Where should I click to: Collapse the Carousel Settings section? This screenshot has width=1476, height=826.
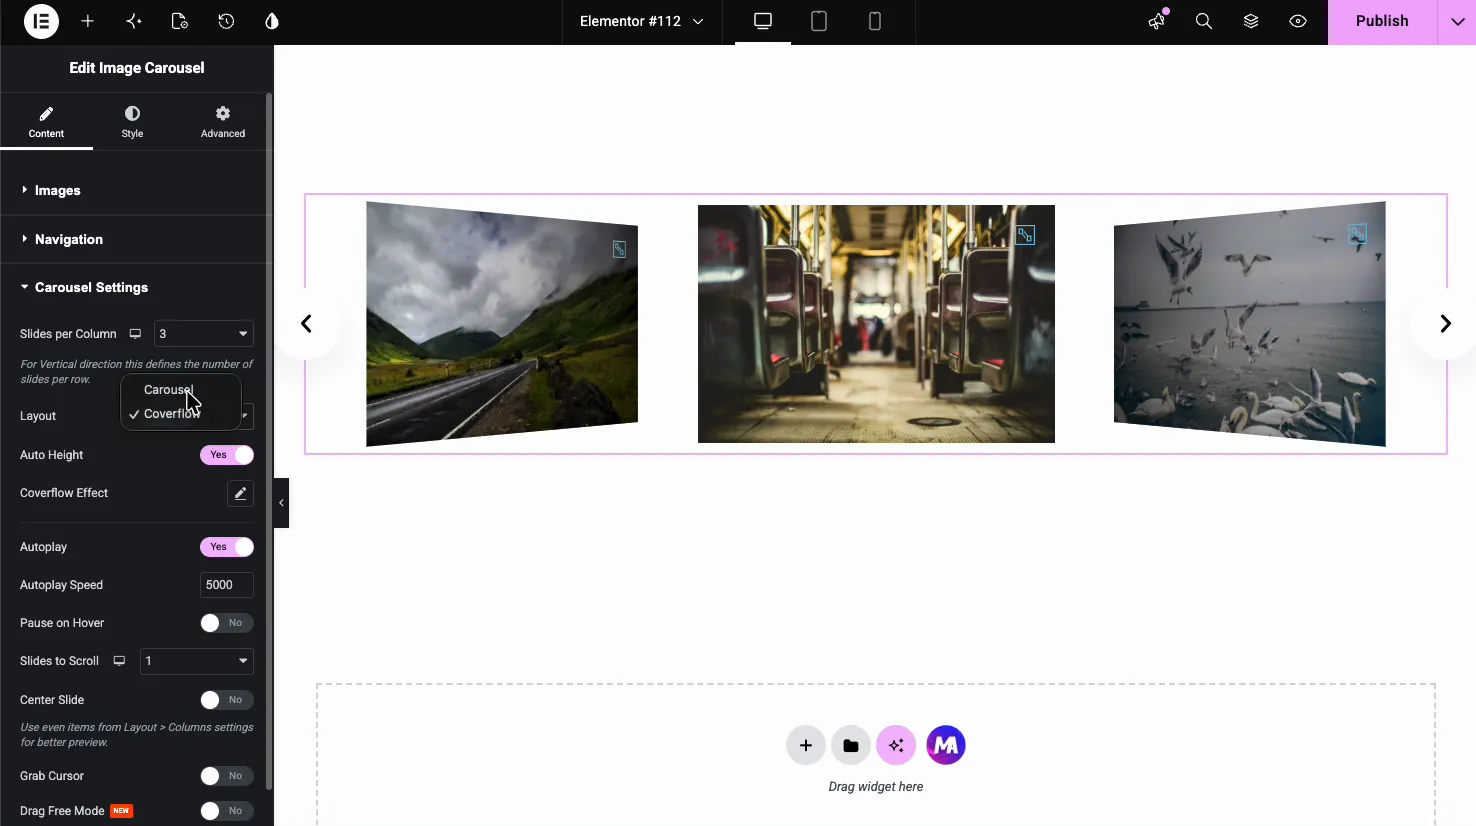click(x=134, y=287)
